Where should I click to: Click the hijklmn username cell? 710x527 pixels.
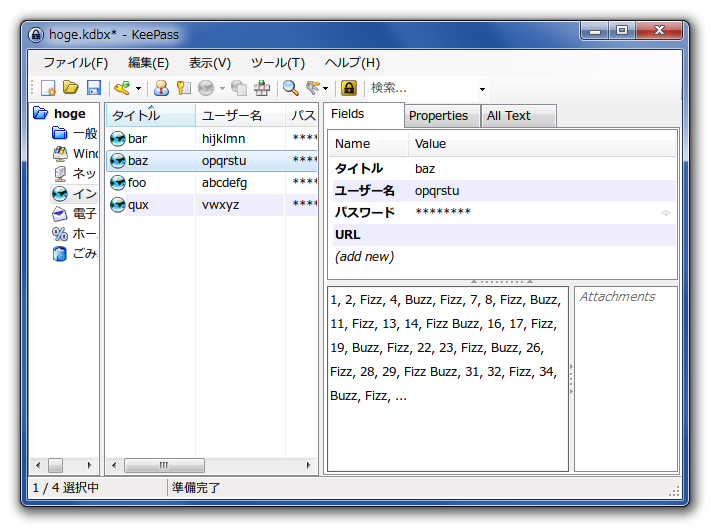tap(224, 139)
